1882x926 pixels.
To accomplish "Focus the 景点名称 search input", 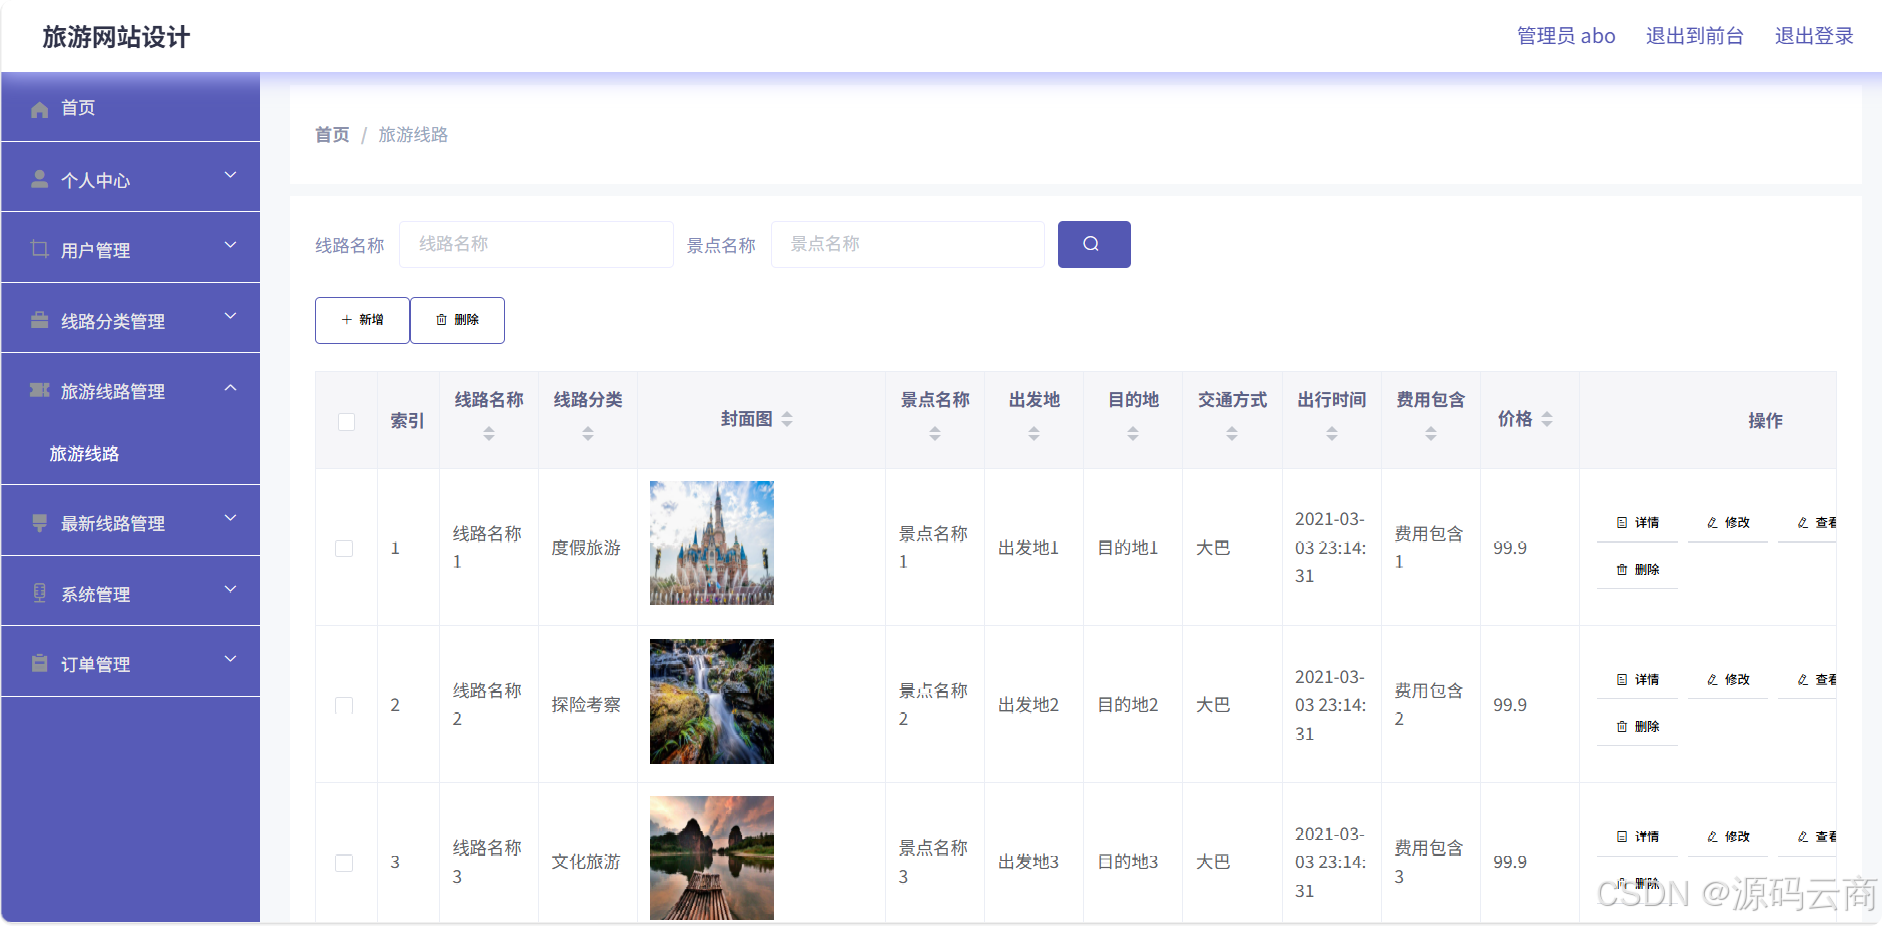I will coord(908,244).
